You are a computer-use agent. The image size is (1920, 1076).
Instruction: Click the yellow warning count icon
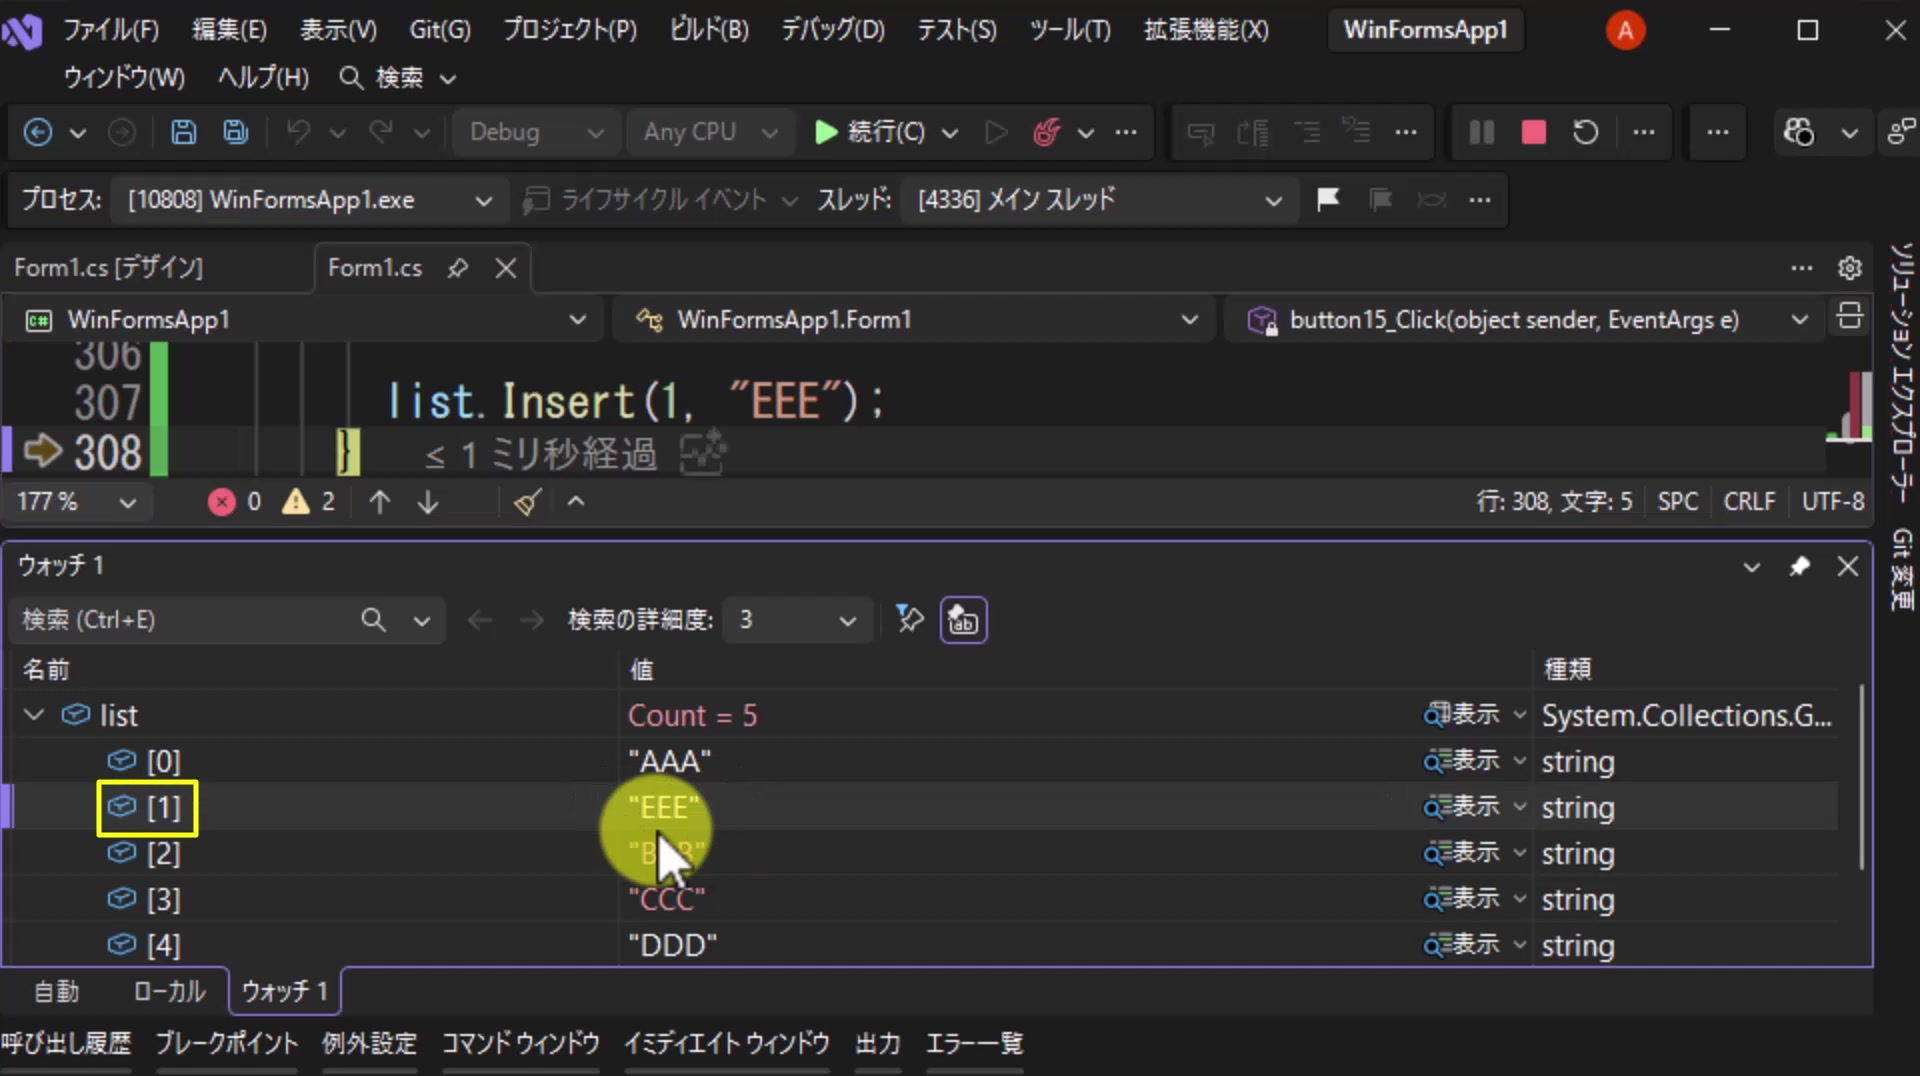click(x=296, y=502)
